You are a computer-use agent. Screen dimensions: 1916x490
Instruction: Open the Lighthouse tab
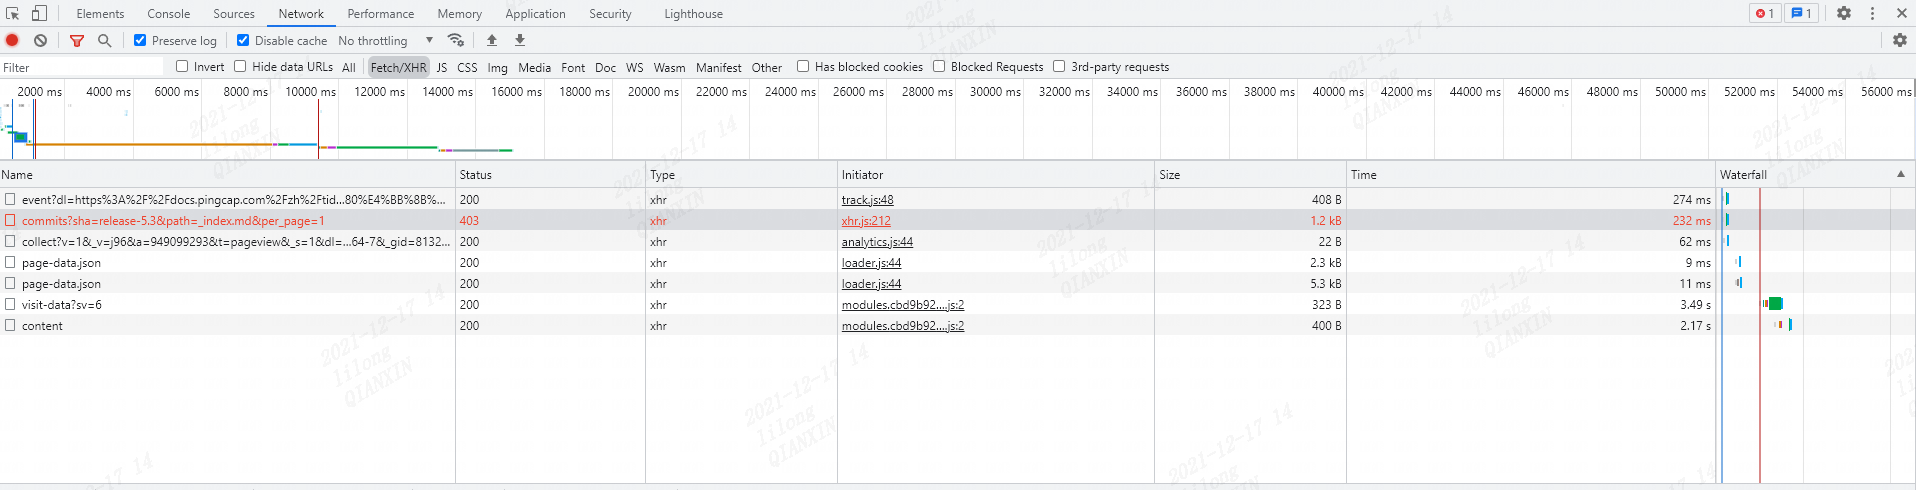pyautogui.click(x=693, y=14)
